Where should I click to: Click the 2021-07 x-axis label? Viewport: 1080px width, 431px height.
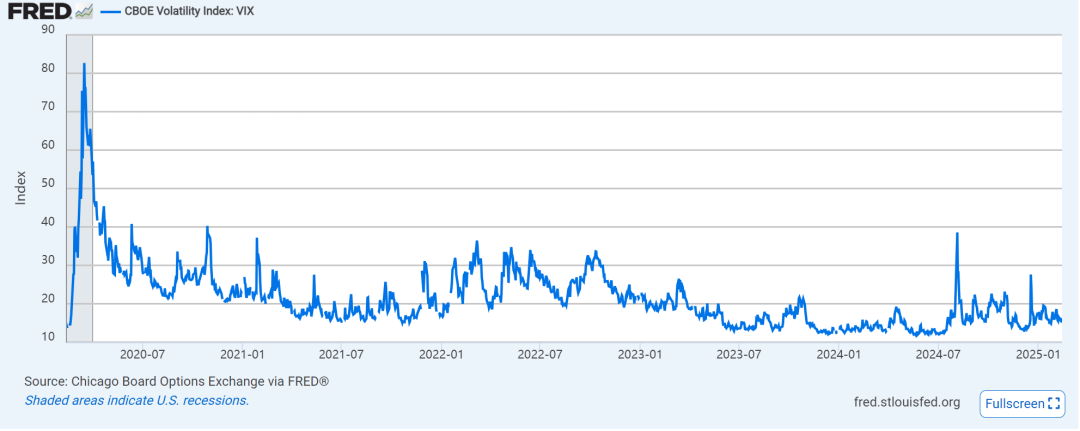[x=342, y=354]
